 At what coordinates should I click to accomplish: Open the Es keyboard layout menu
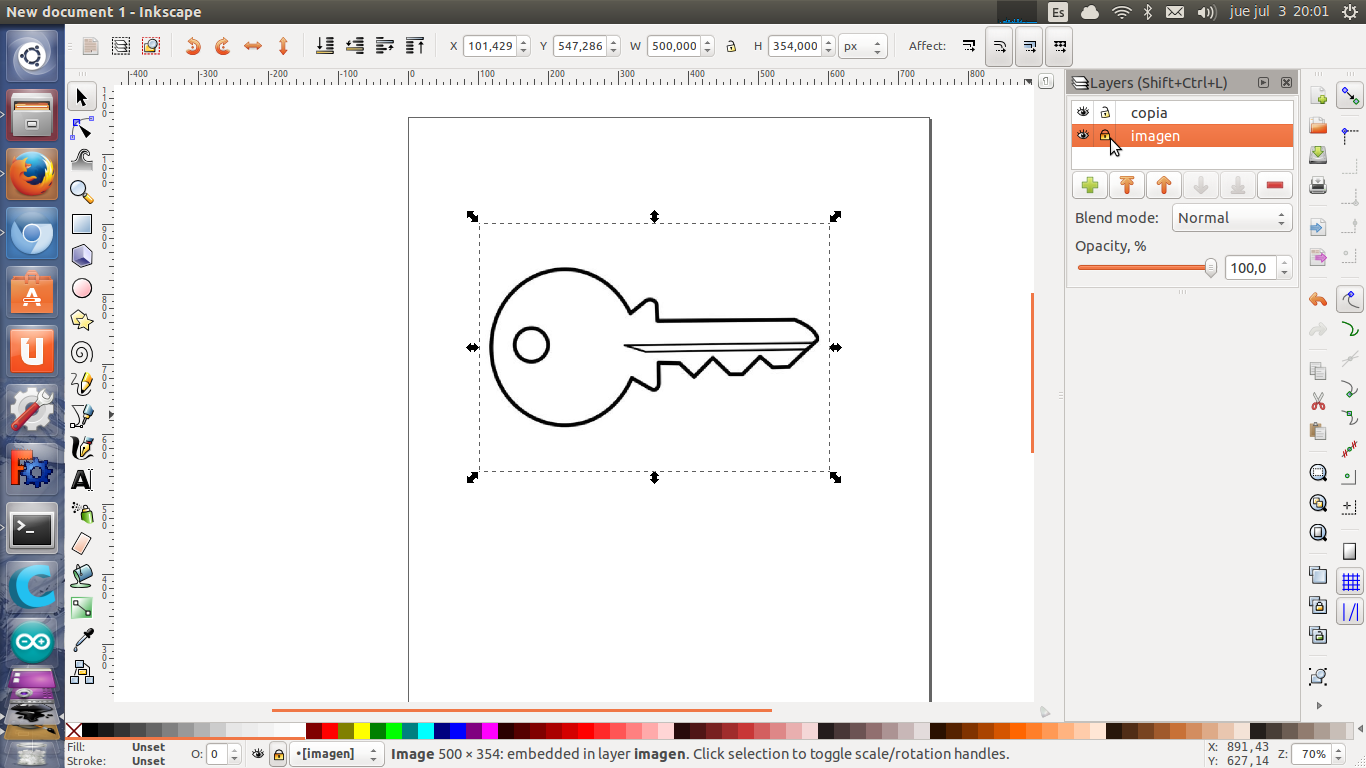[x=1058, y=12]
